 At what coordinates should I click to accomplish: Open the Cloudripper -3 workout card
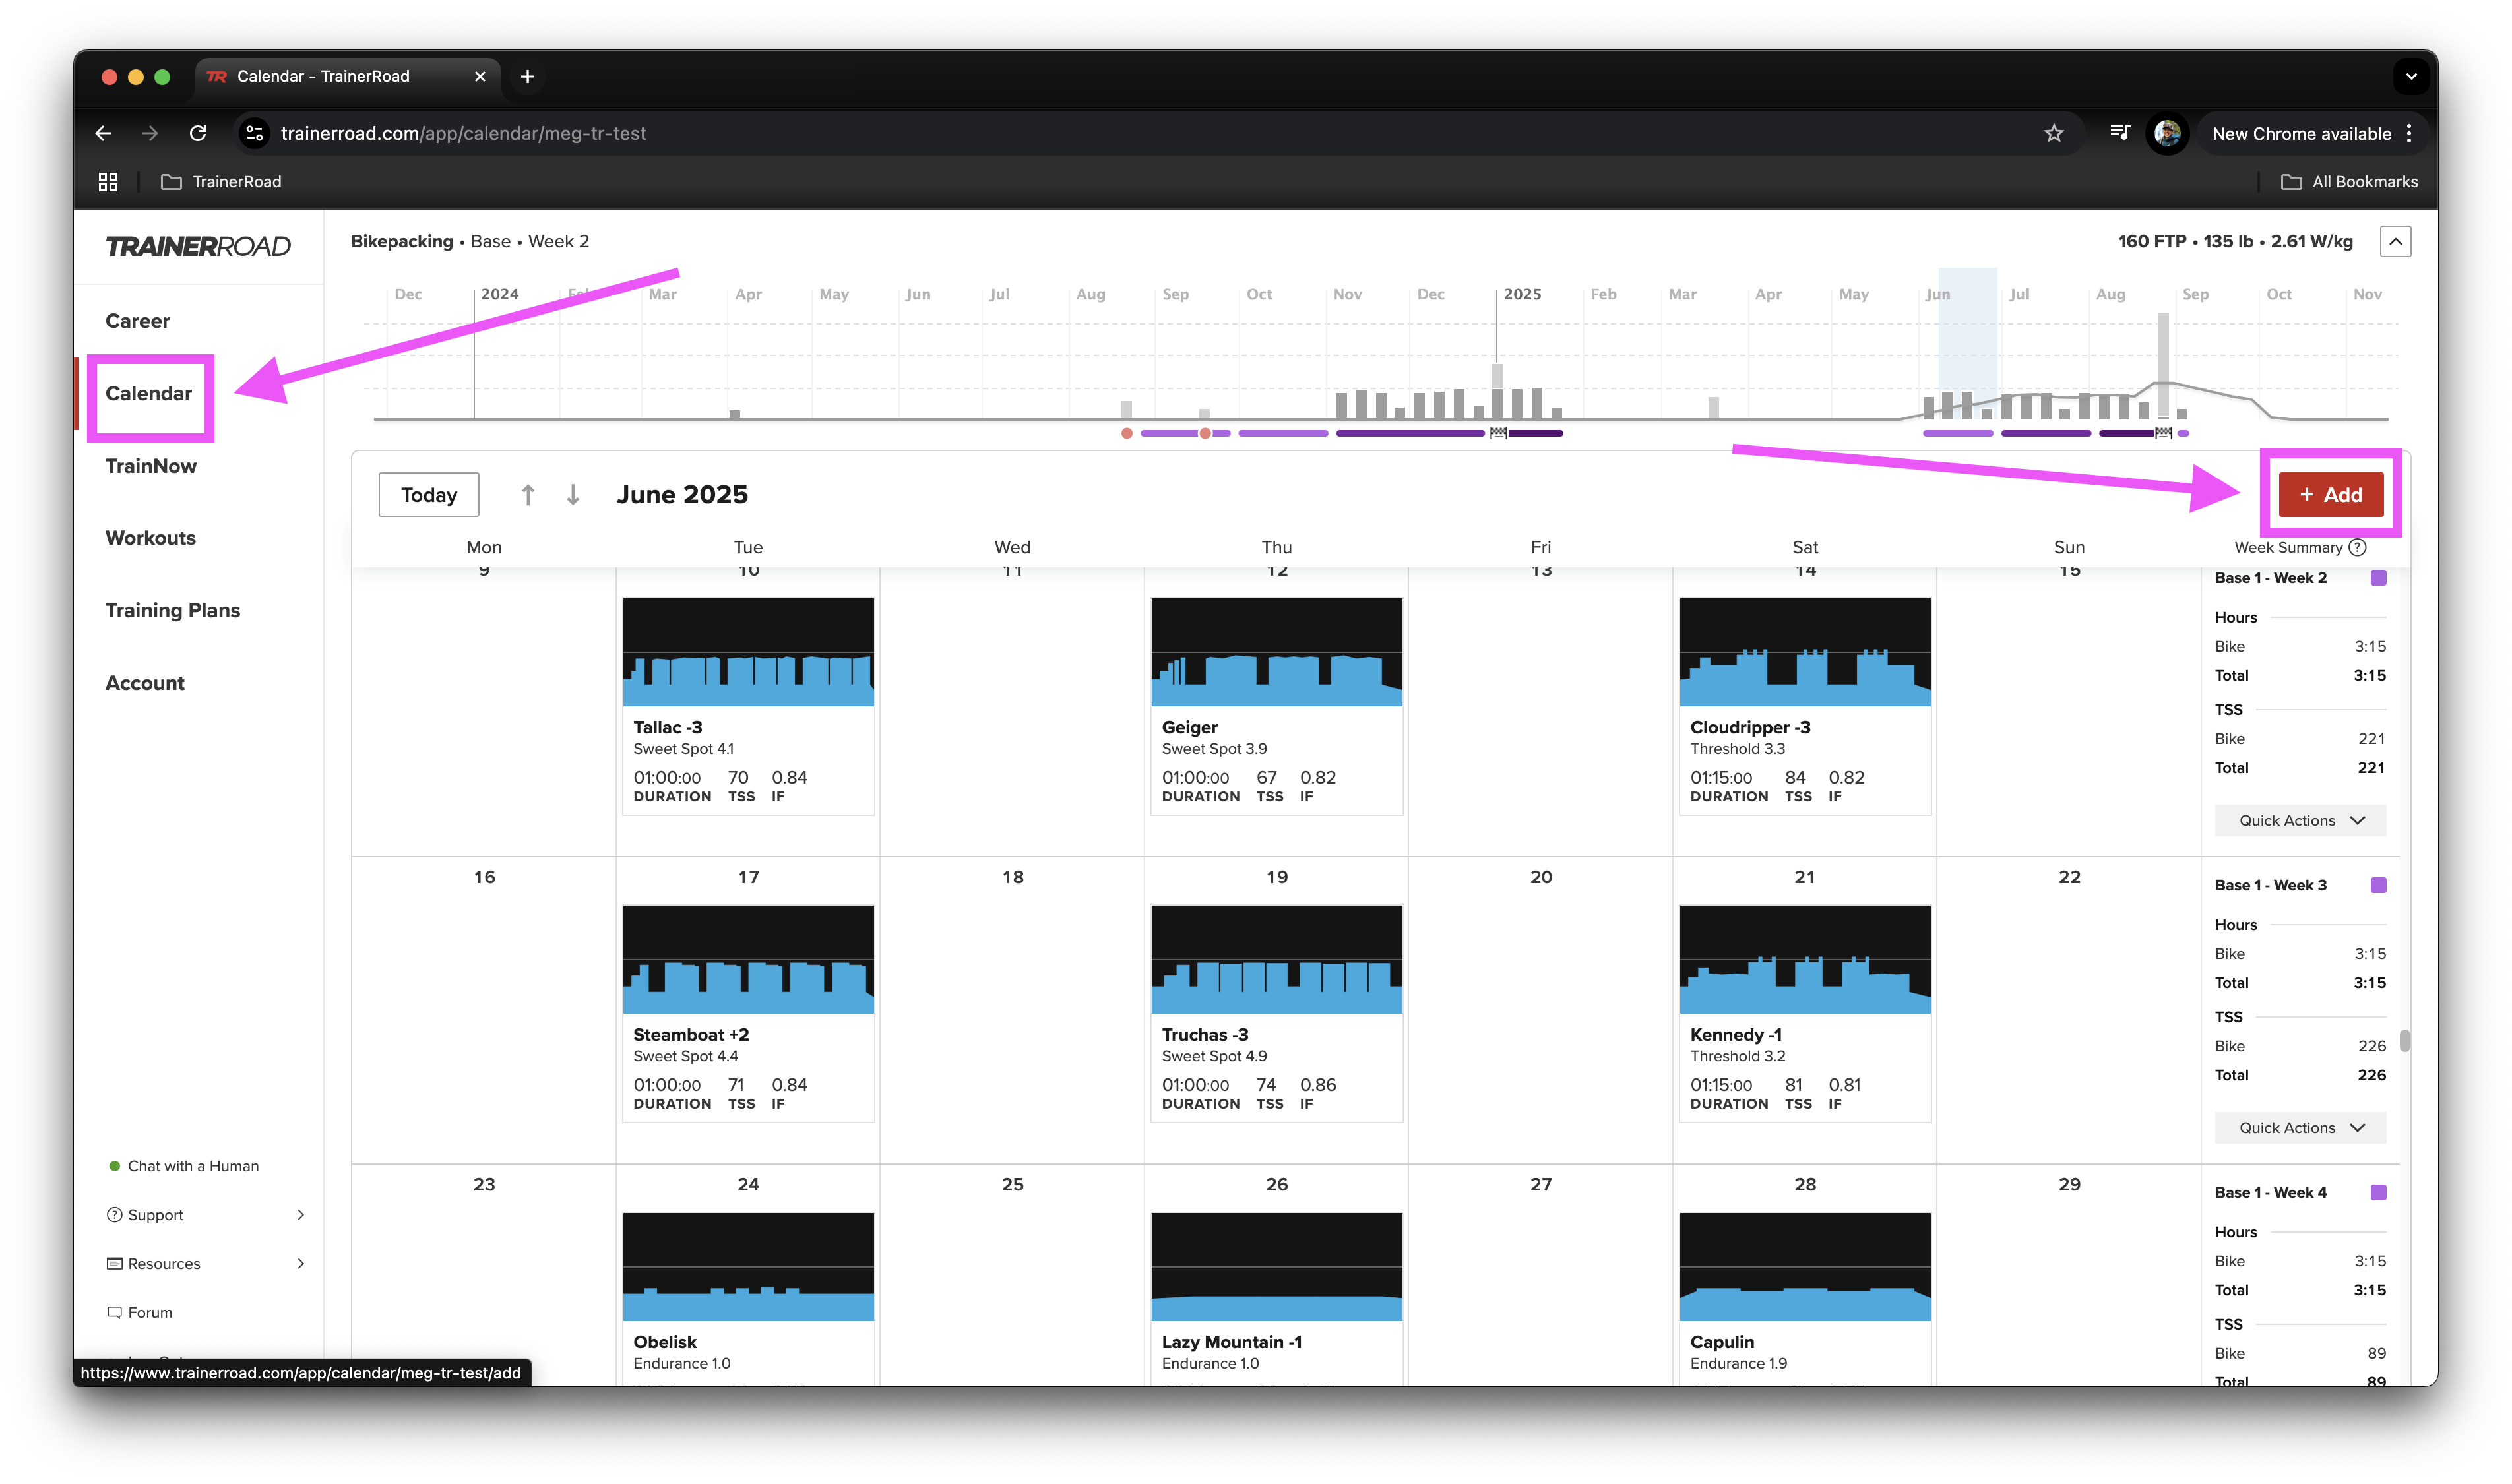tap(1805, 706)
